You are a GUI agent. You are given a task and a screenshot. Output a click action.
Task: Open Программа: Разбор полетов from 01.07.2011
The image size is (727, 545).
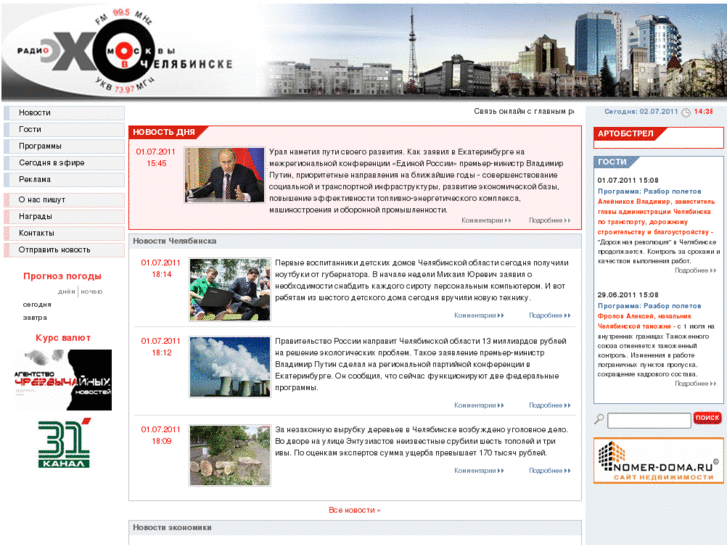click(649, 192)
